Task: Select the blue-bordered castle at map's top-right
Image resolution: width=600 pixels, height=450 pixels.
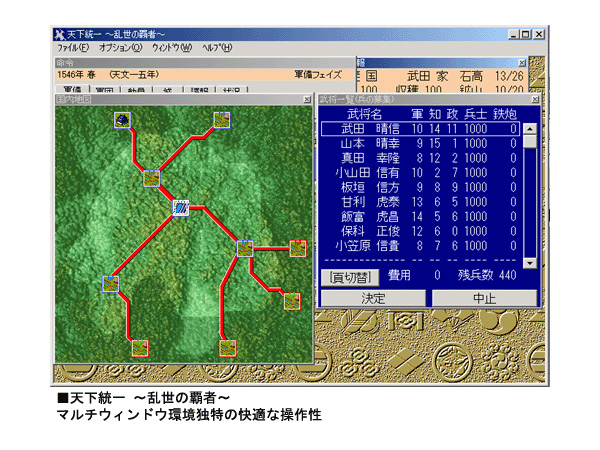Action: [x=222, y=120]
